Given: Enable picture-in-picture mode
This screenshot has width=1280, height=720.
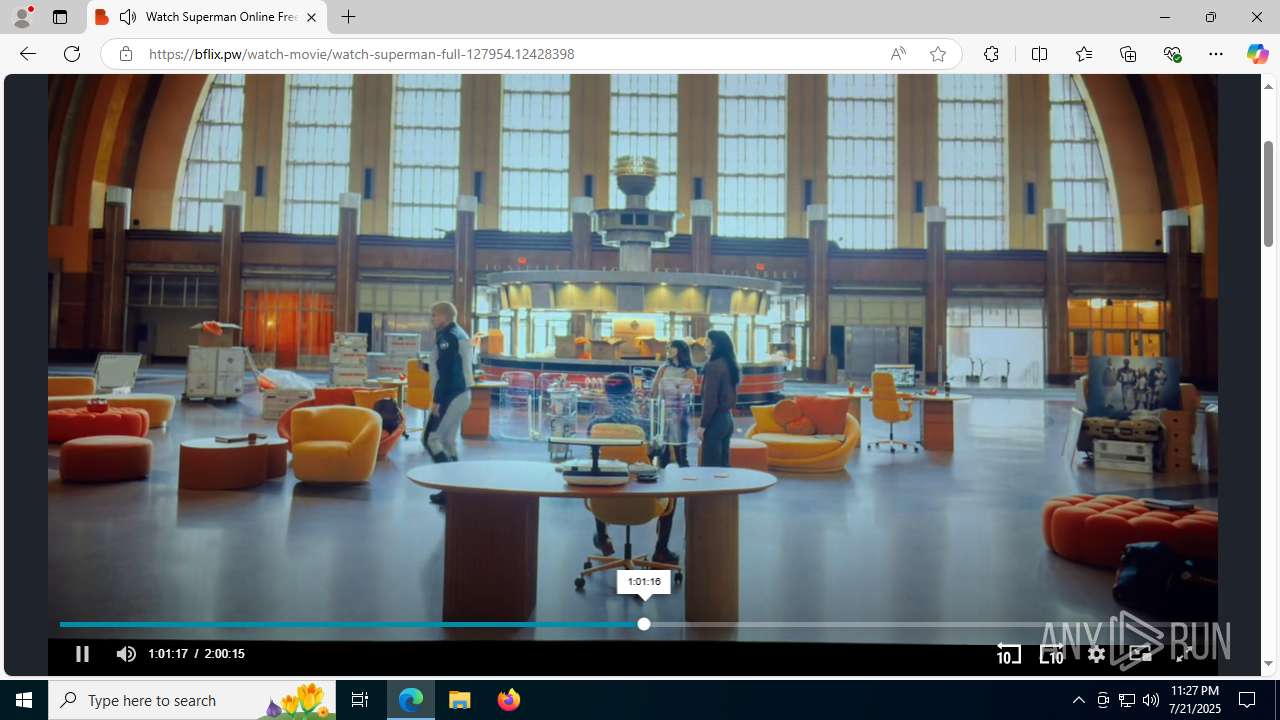Looking at the screenshot, I should (1140, 654).
